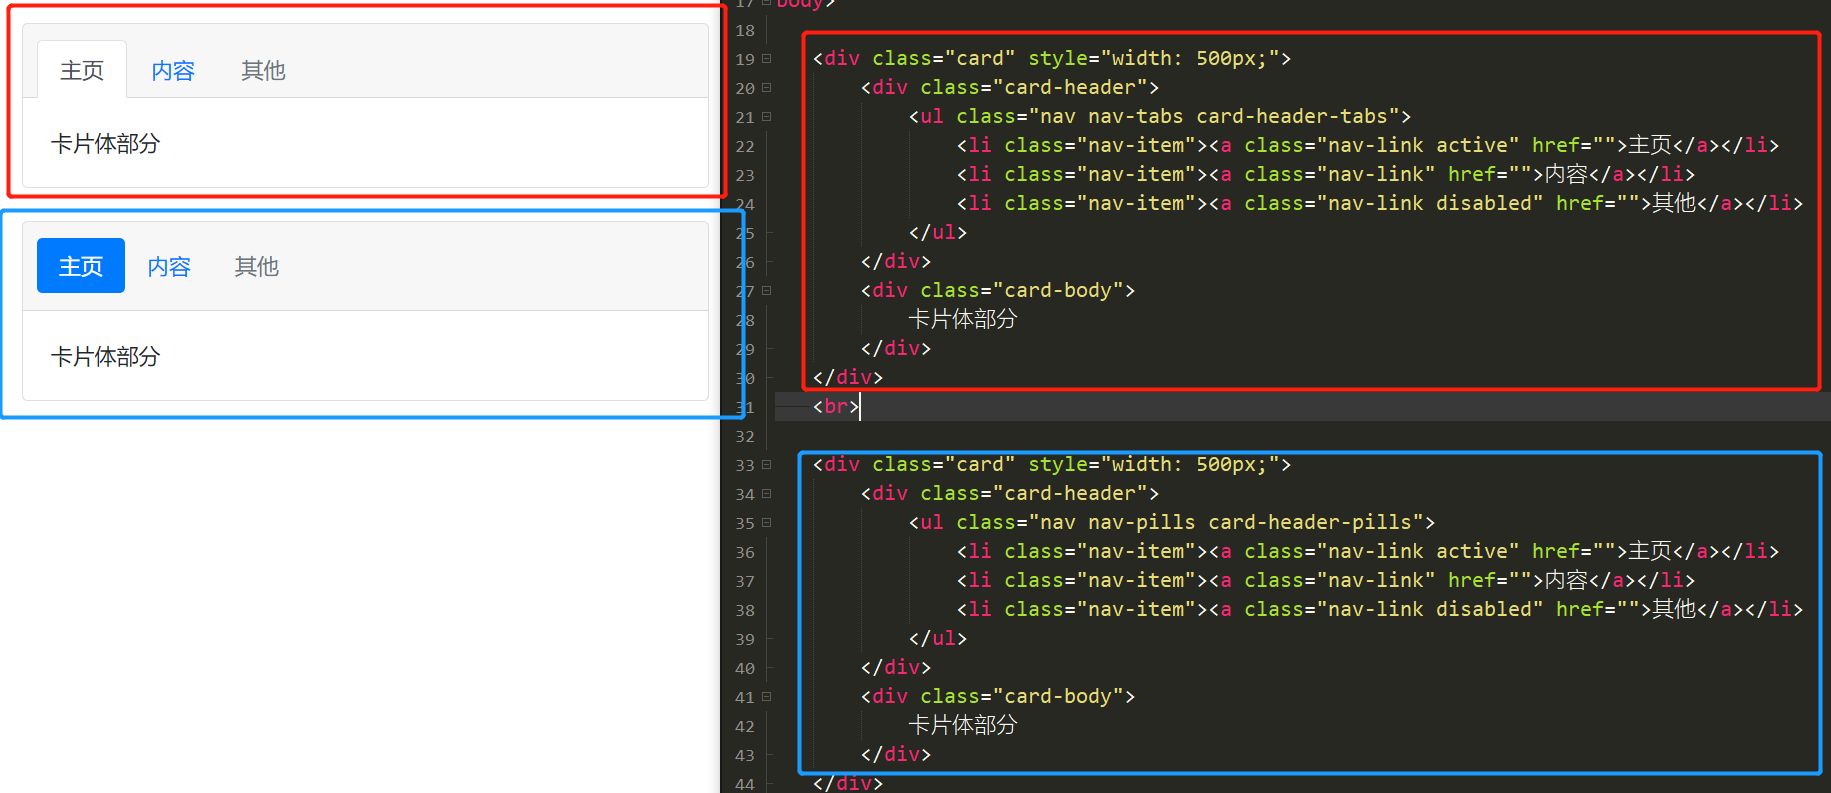Click line number 32 in the gutter
The width and height of the screenshot is (1831, 793).
[x=745, y=437]
